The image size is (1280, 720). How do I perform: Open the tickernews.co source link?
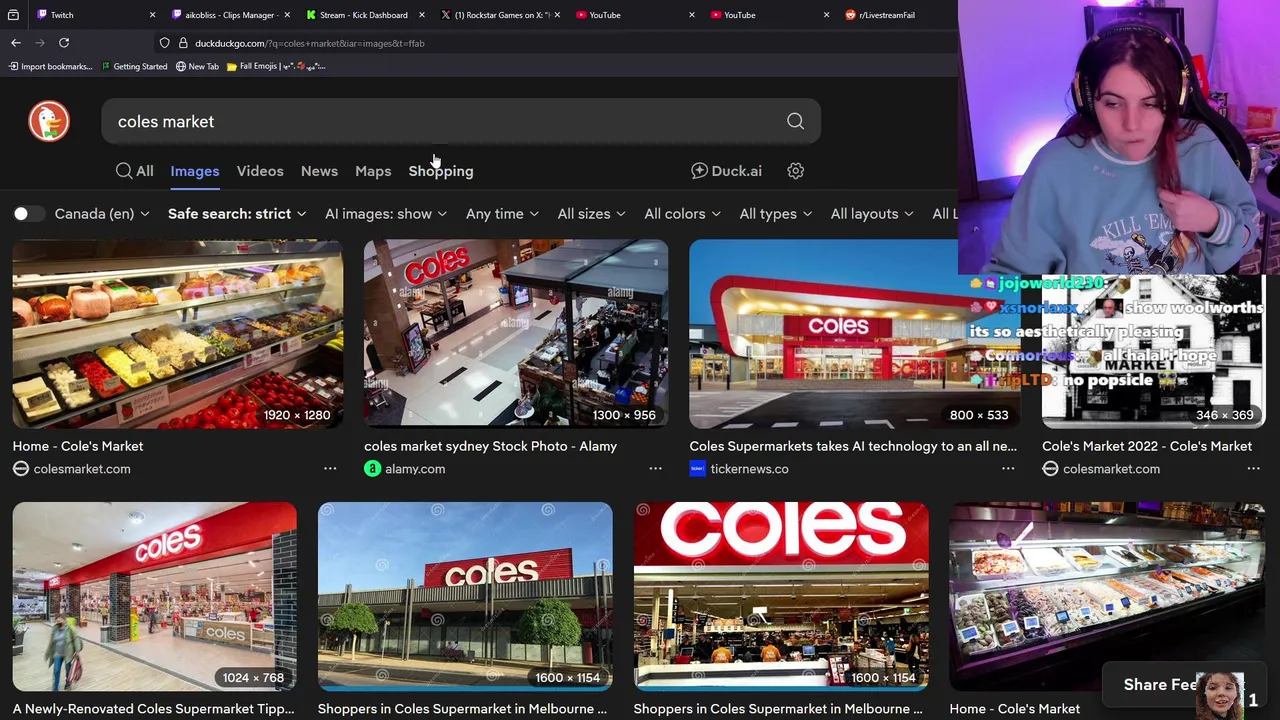(749, 469)
